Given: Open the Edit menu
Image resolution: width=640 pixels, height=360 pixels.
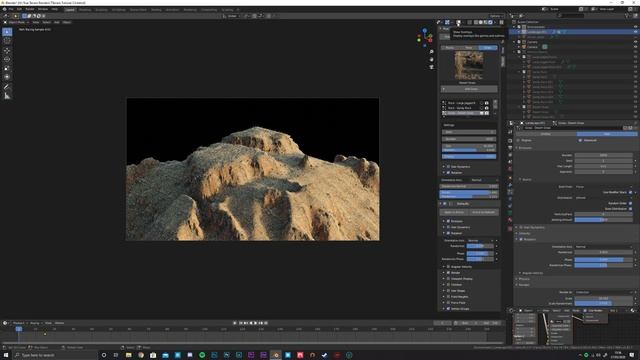Looking at the screenshot, I should (19, 9).
